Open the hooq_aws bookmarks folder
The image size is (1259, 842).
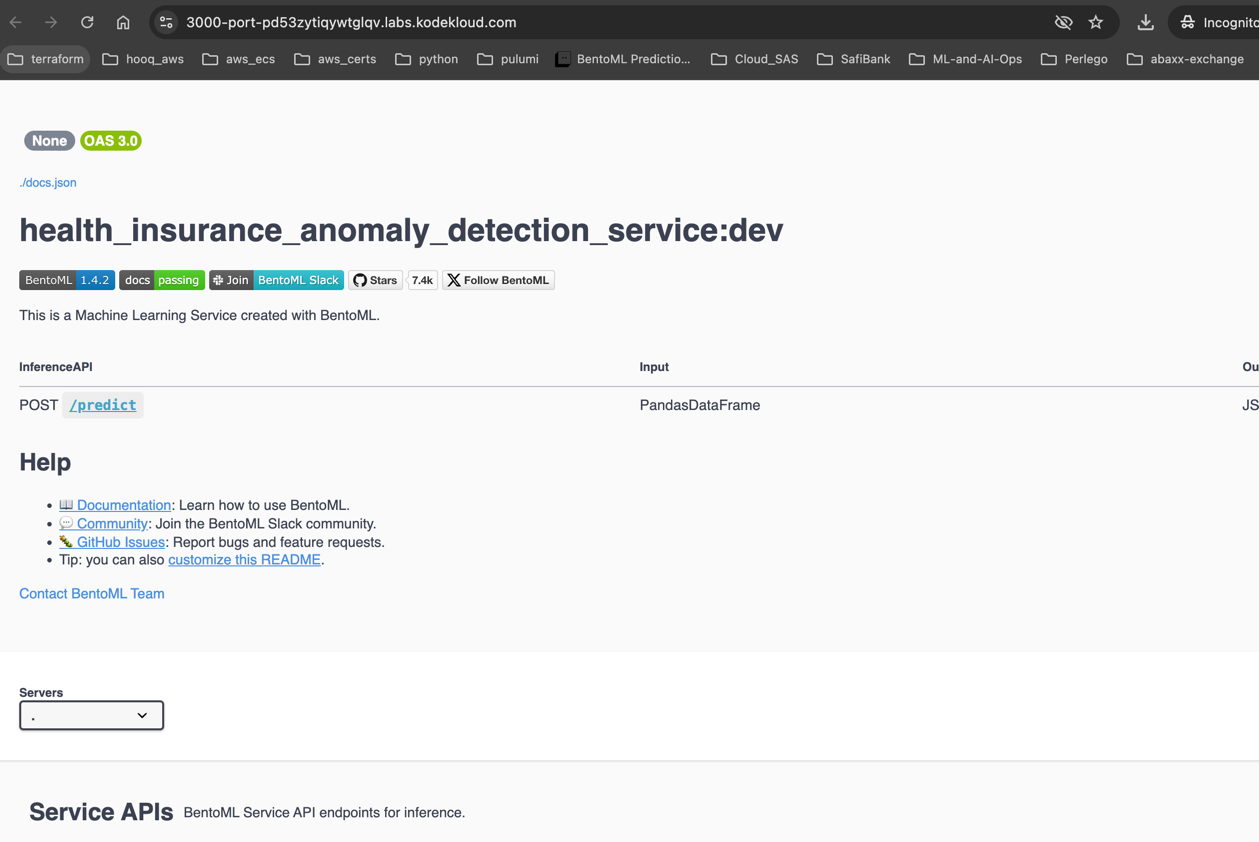click(x=143, y=59)
